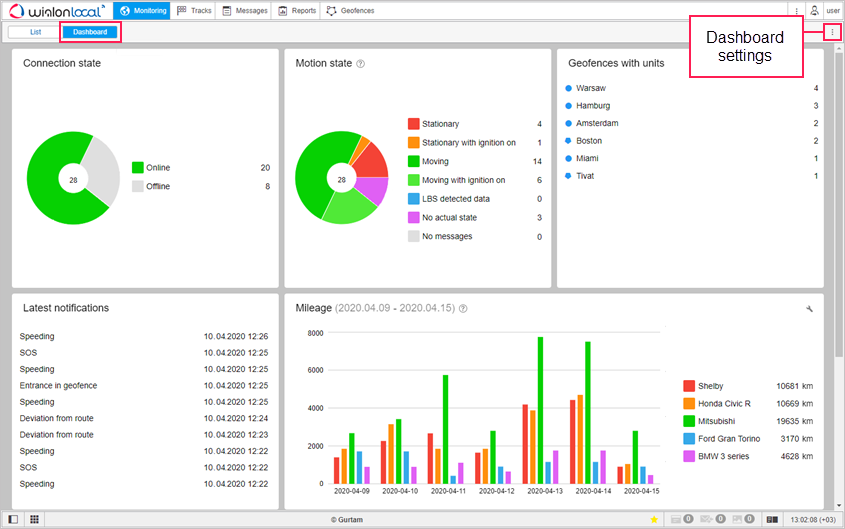This screenshot has width=845, height=529.
Task: Select the Boston geofence row
Action: pos(691,141)
